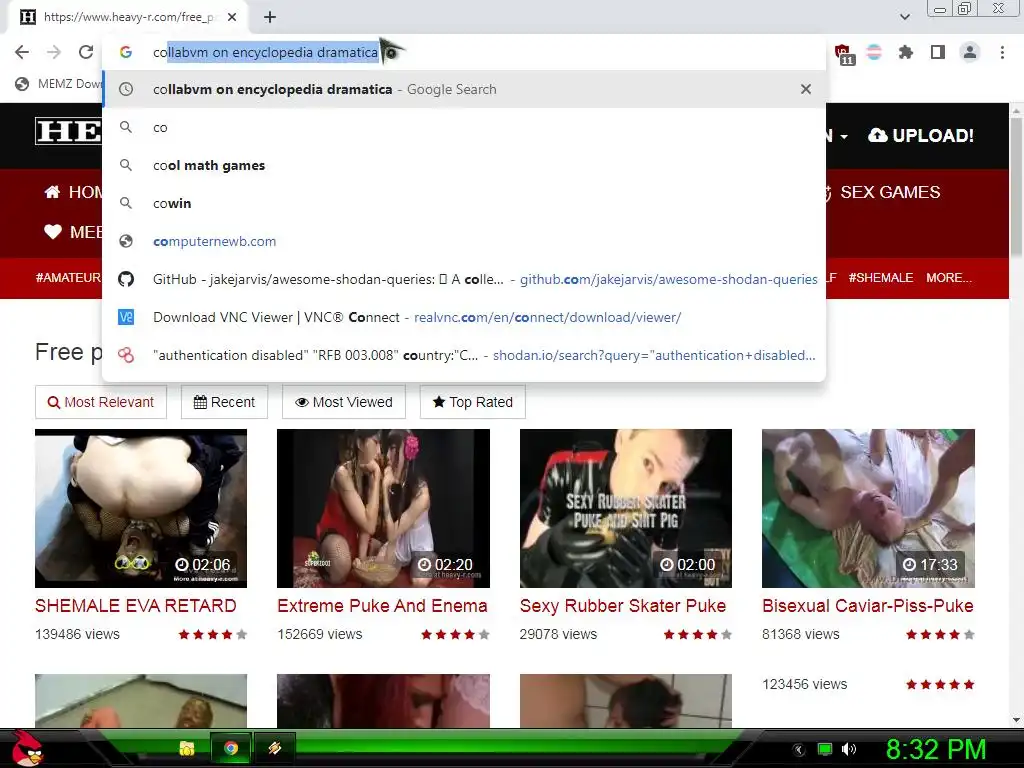Open the uBlock extension icon with badge
Image resolution: width=1024 pixels, height=768 pixels.
tap(843, 54)
